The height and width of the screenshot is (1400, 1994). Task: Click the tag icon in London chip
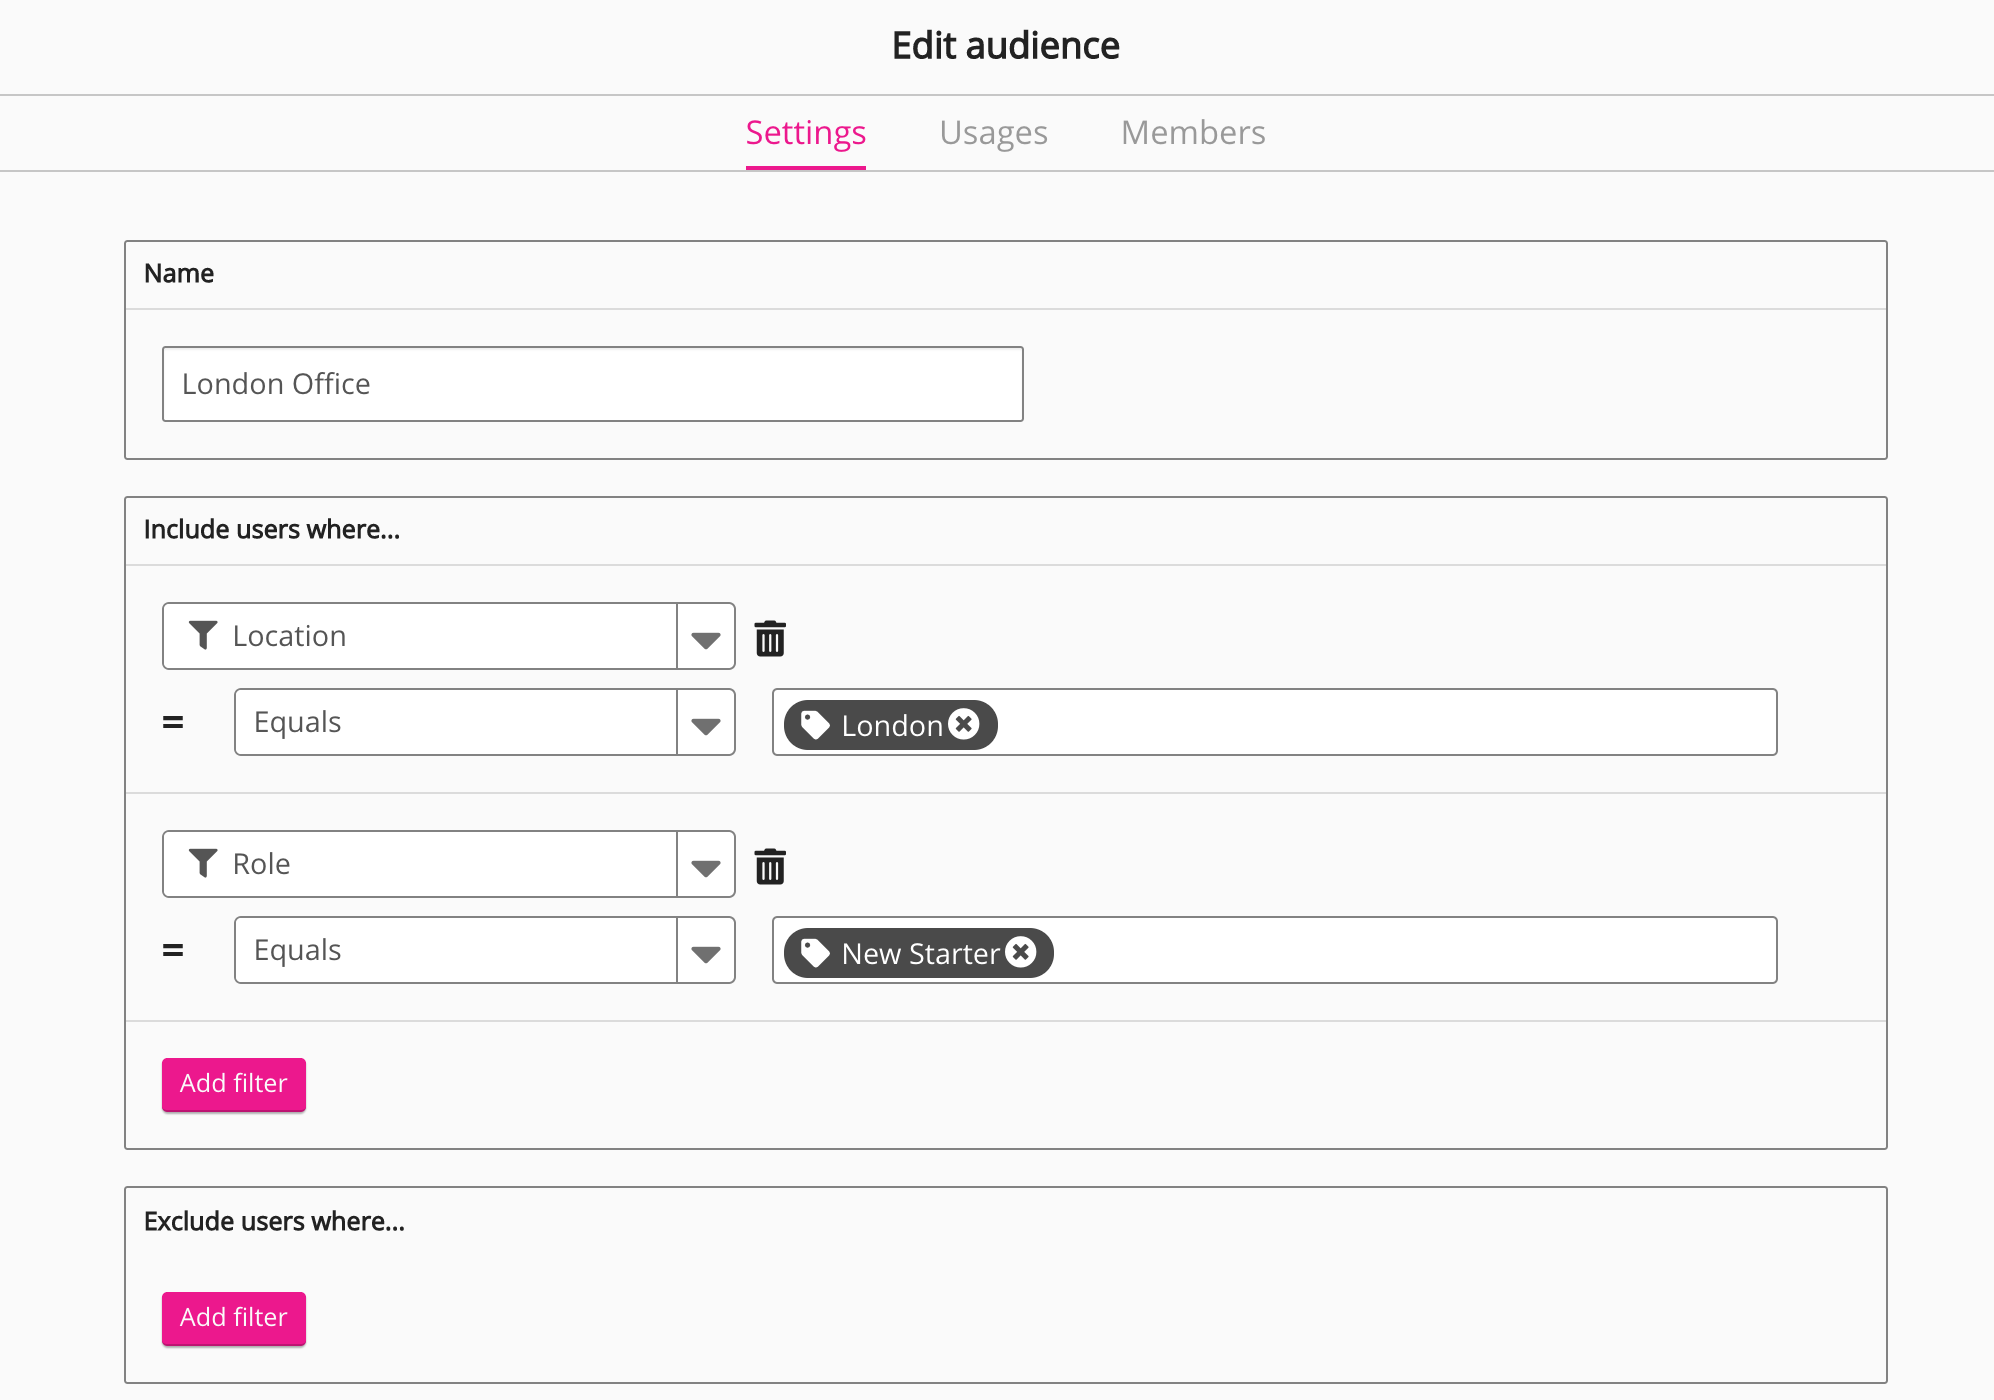815,725
